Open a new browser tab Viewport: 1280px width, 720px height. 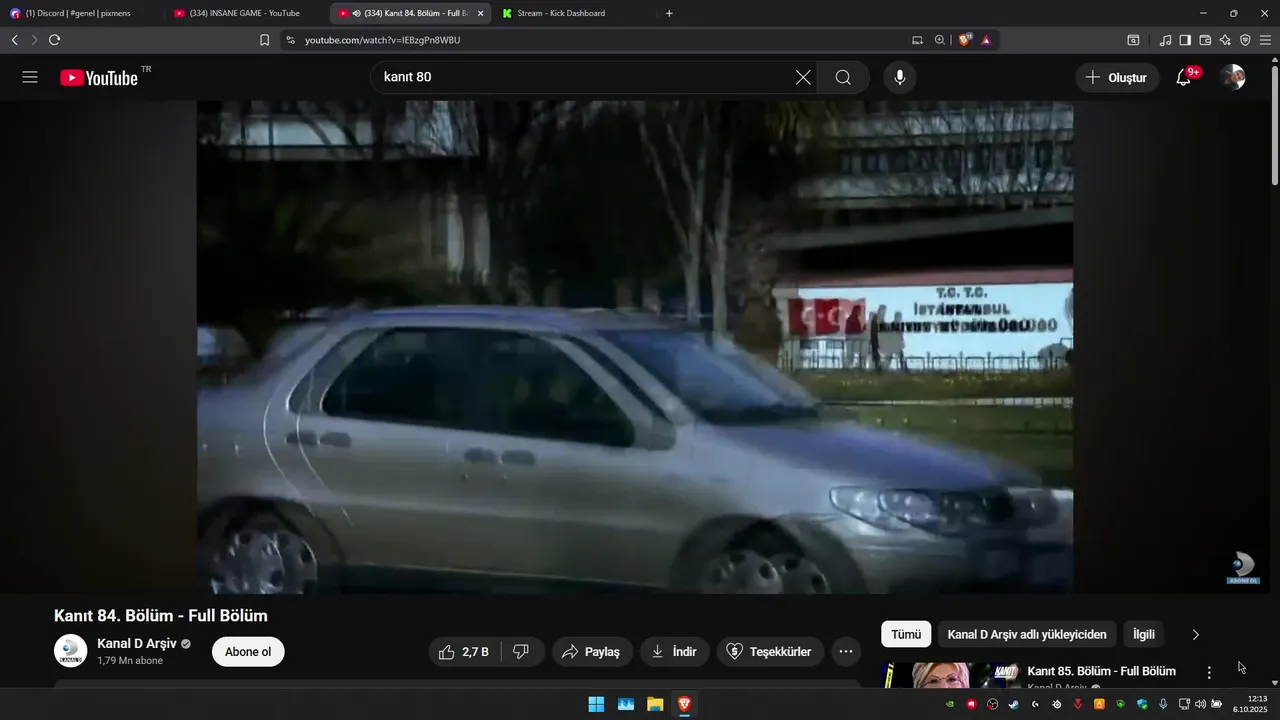[x=669, y=13]
